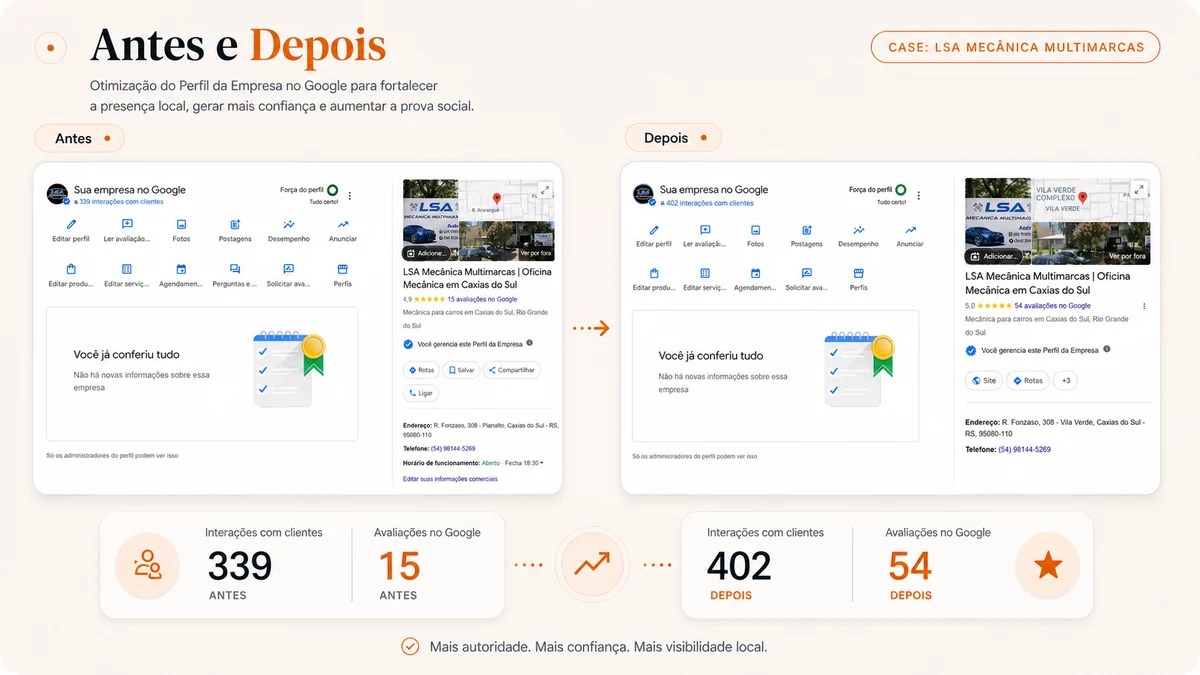Open three-dot menu next to 54 avaliações
Viewport: 1200px width, 675px height.
pos(1144,306)
